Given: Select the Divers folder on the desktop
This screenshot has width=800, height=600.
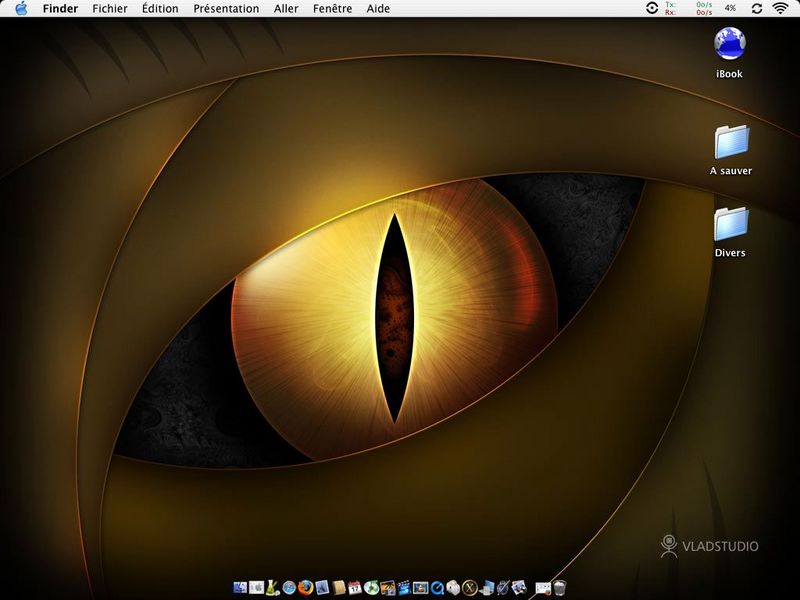Looking at the screenshot, I should [731, 223].
